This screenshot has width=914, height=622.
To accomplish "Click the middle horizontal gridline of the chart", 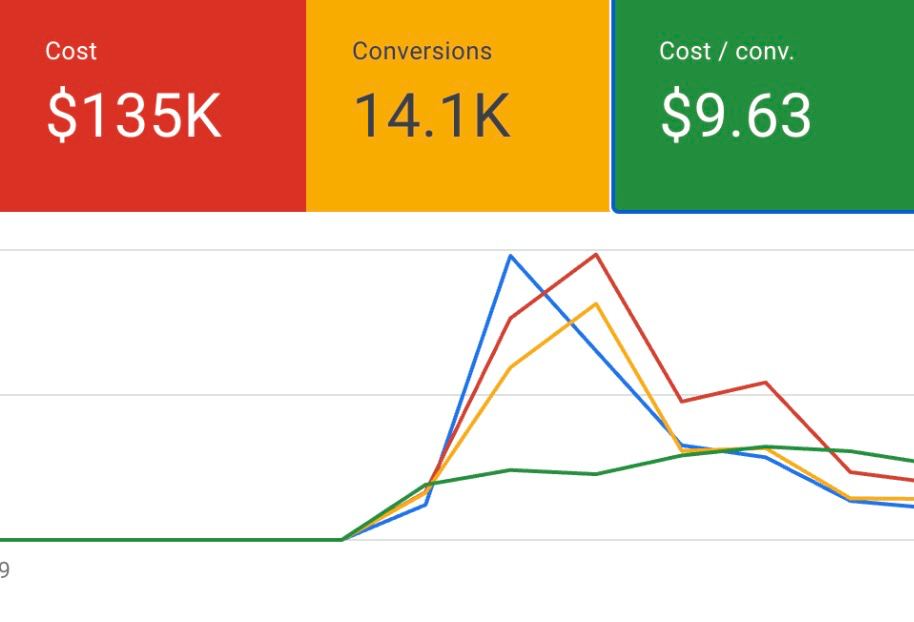I will (x=200, y=395).
